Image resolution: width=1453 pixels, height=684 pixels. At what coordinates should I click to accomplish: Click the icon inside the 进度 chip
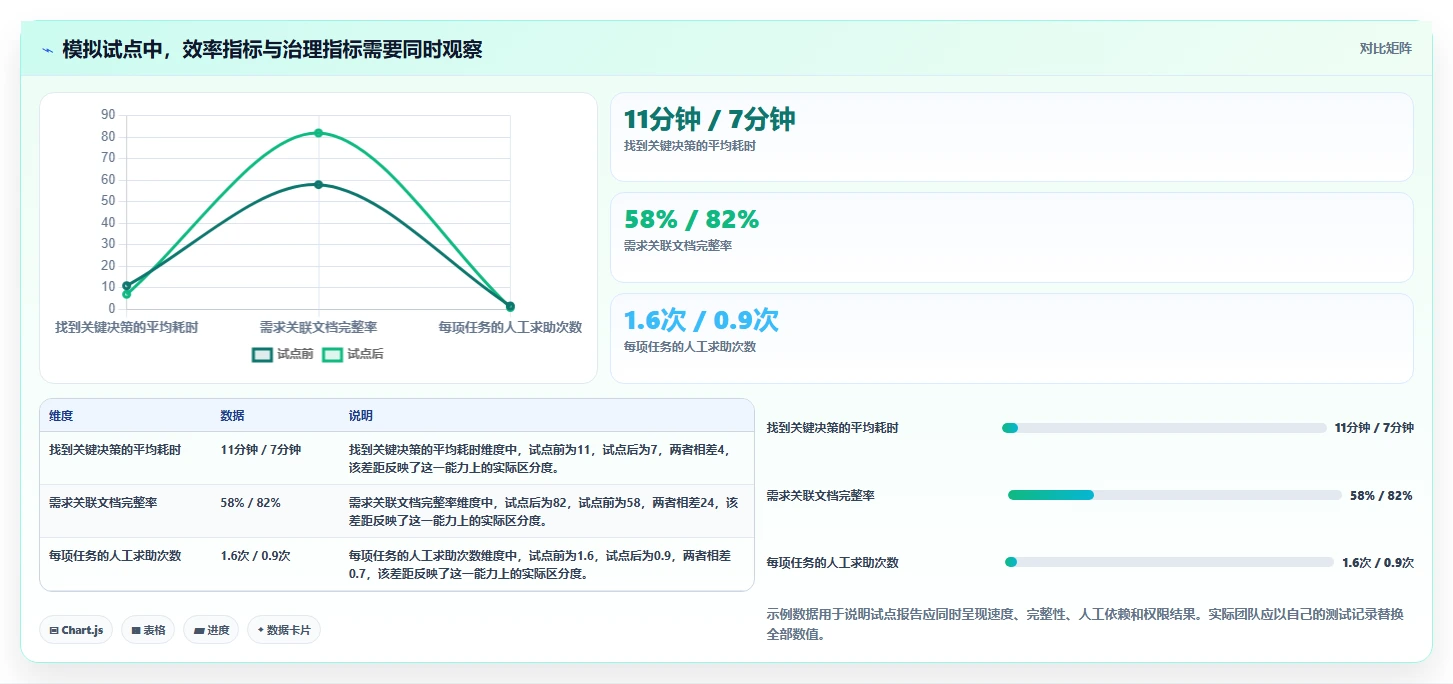198,631
